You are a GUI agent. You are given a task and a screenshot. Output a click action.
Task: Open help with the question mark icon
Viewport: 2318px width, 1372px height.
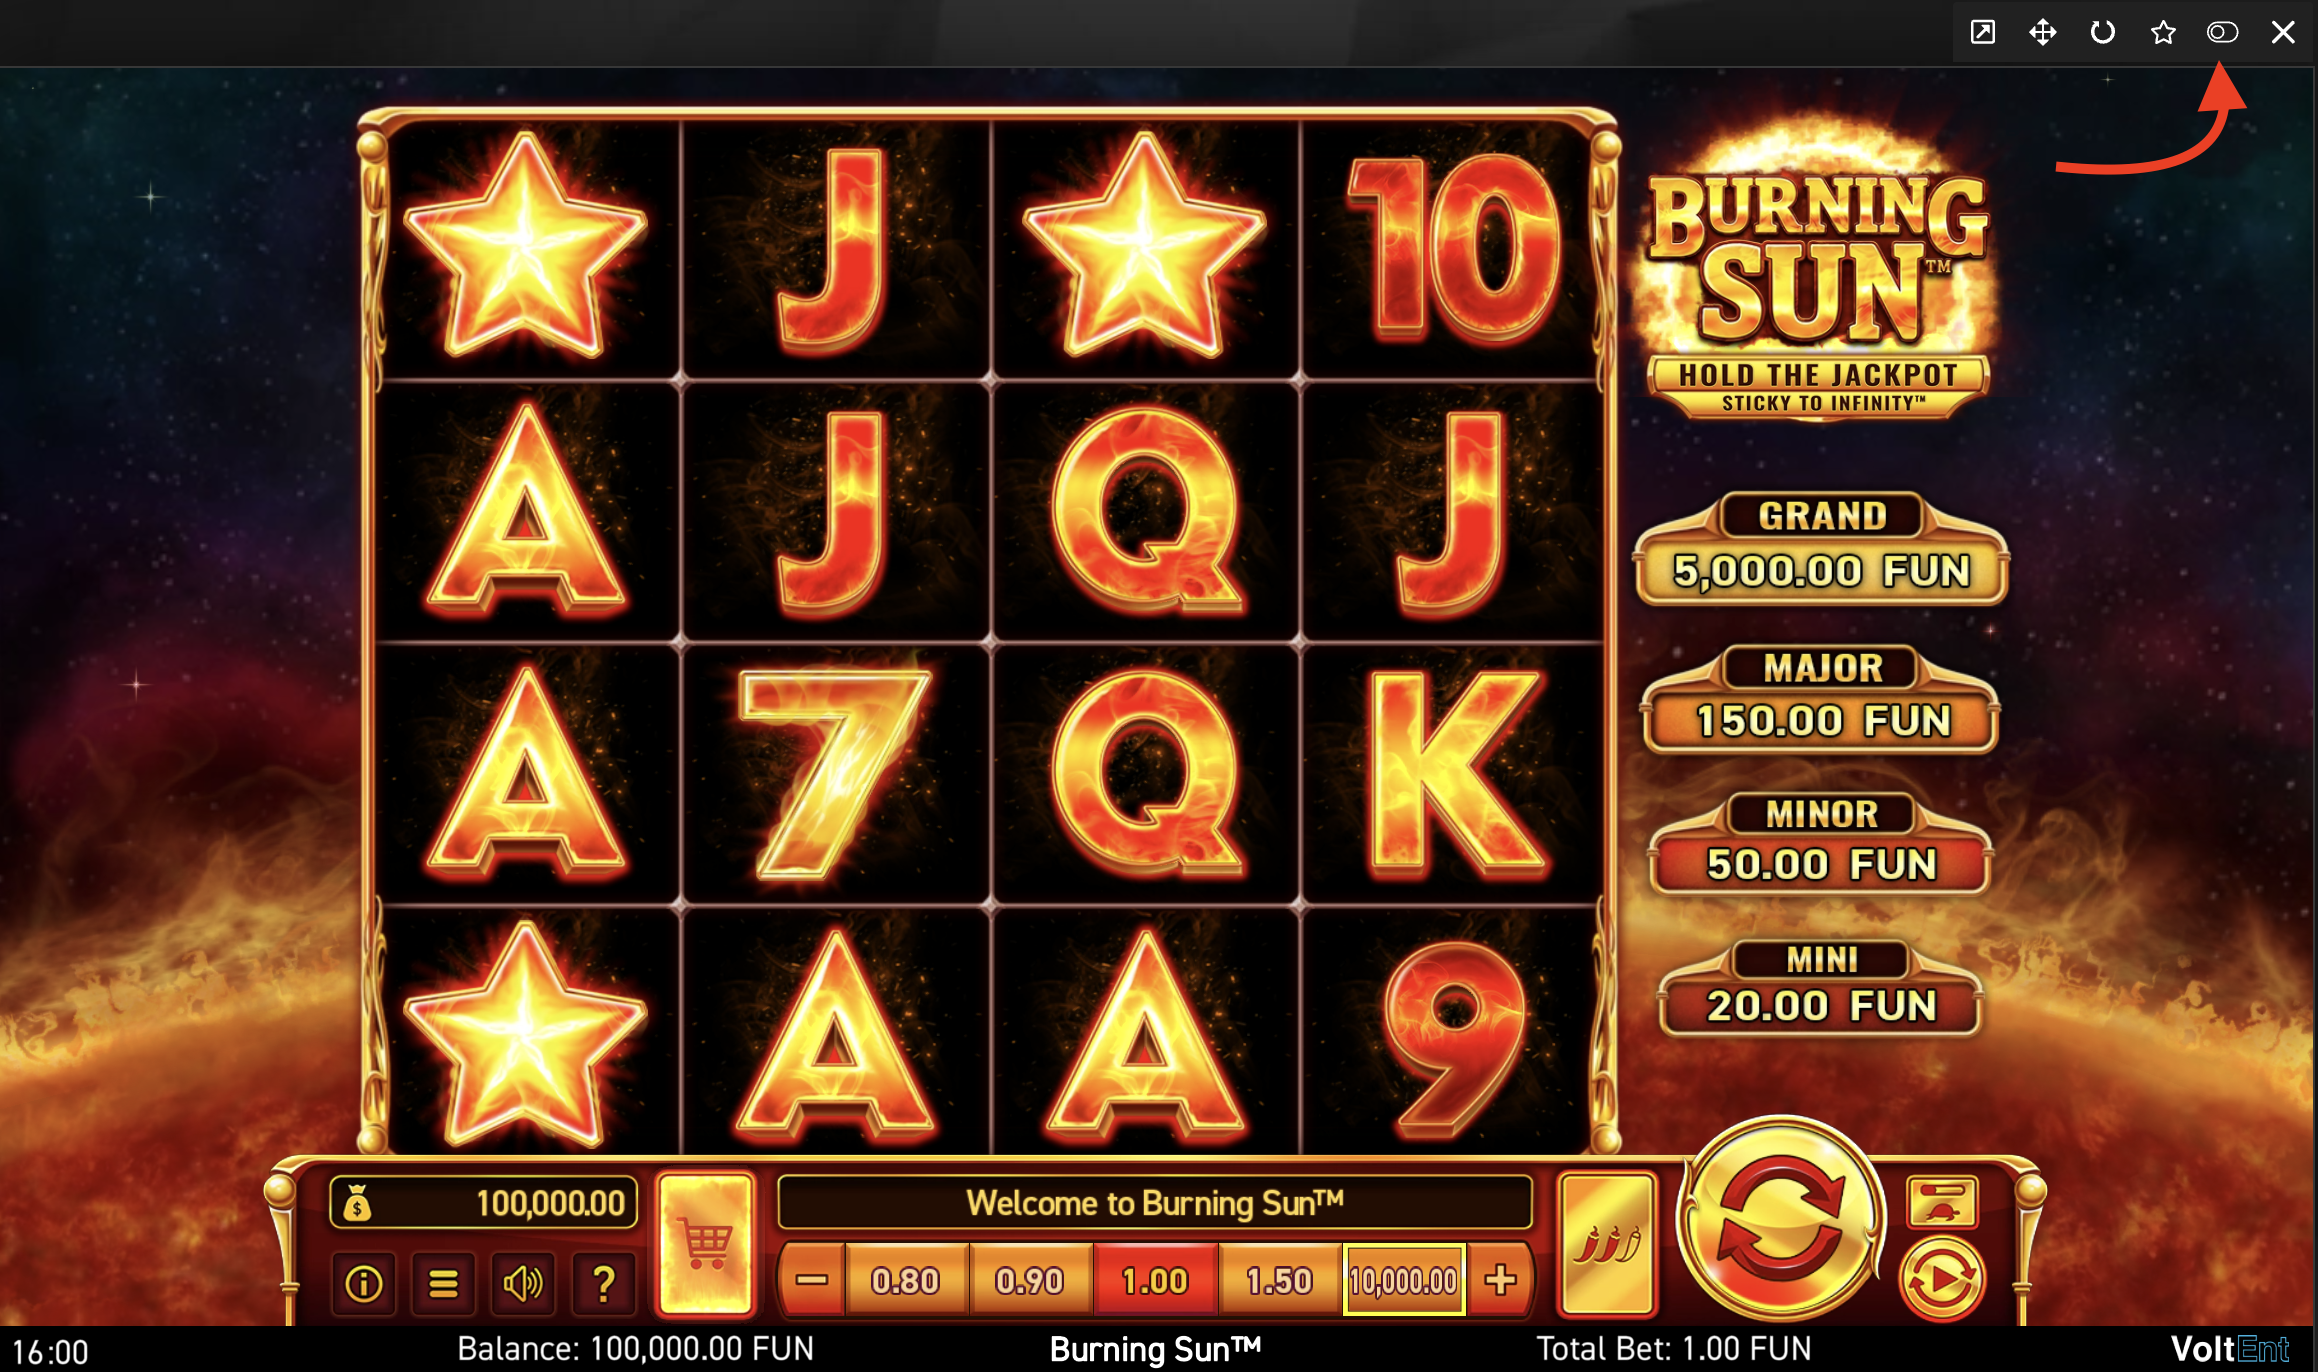(603, 1282)
